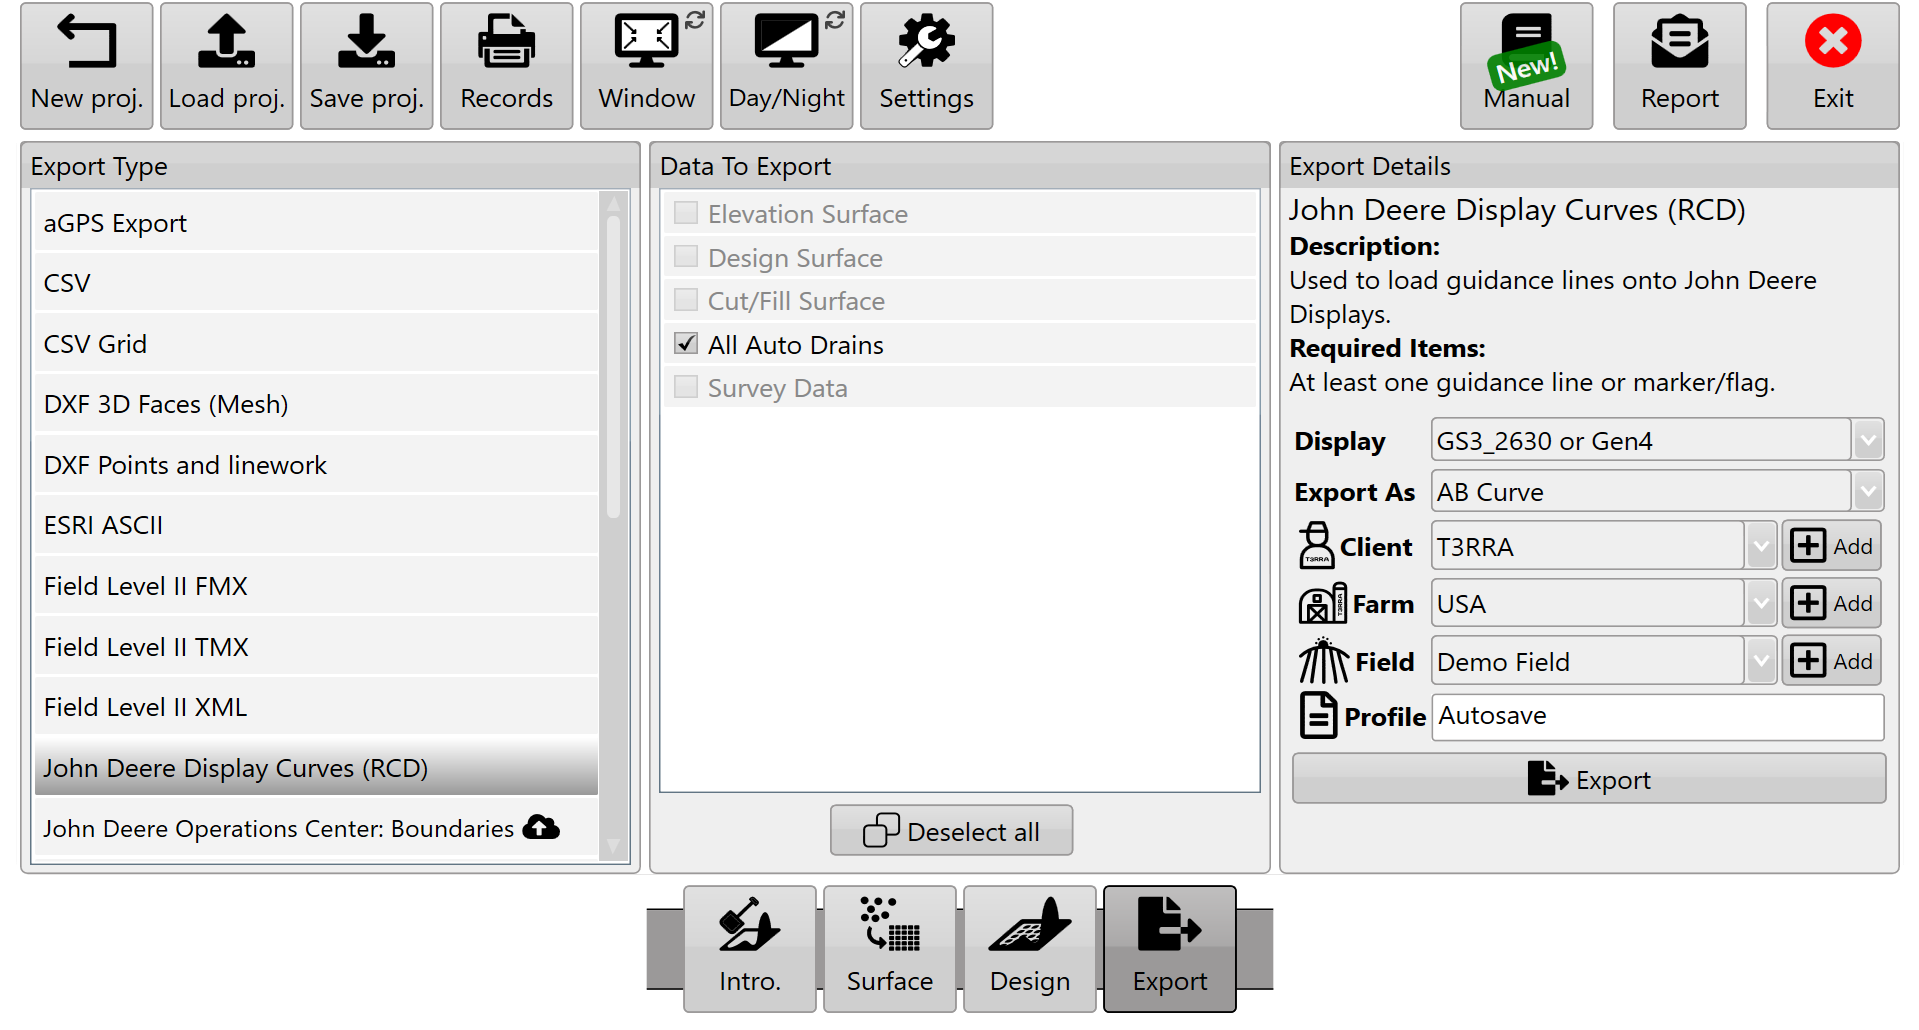Check the Cut/Fill Surface checkbox
The image size is (1919, 1030).
(686, 300)
